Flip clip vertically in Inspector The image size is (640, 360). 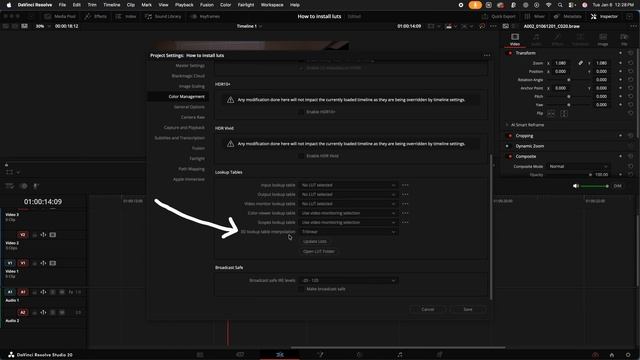pos(564,113)
